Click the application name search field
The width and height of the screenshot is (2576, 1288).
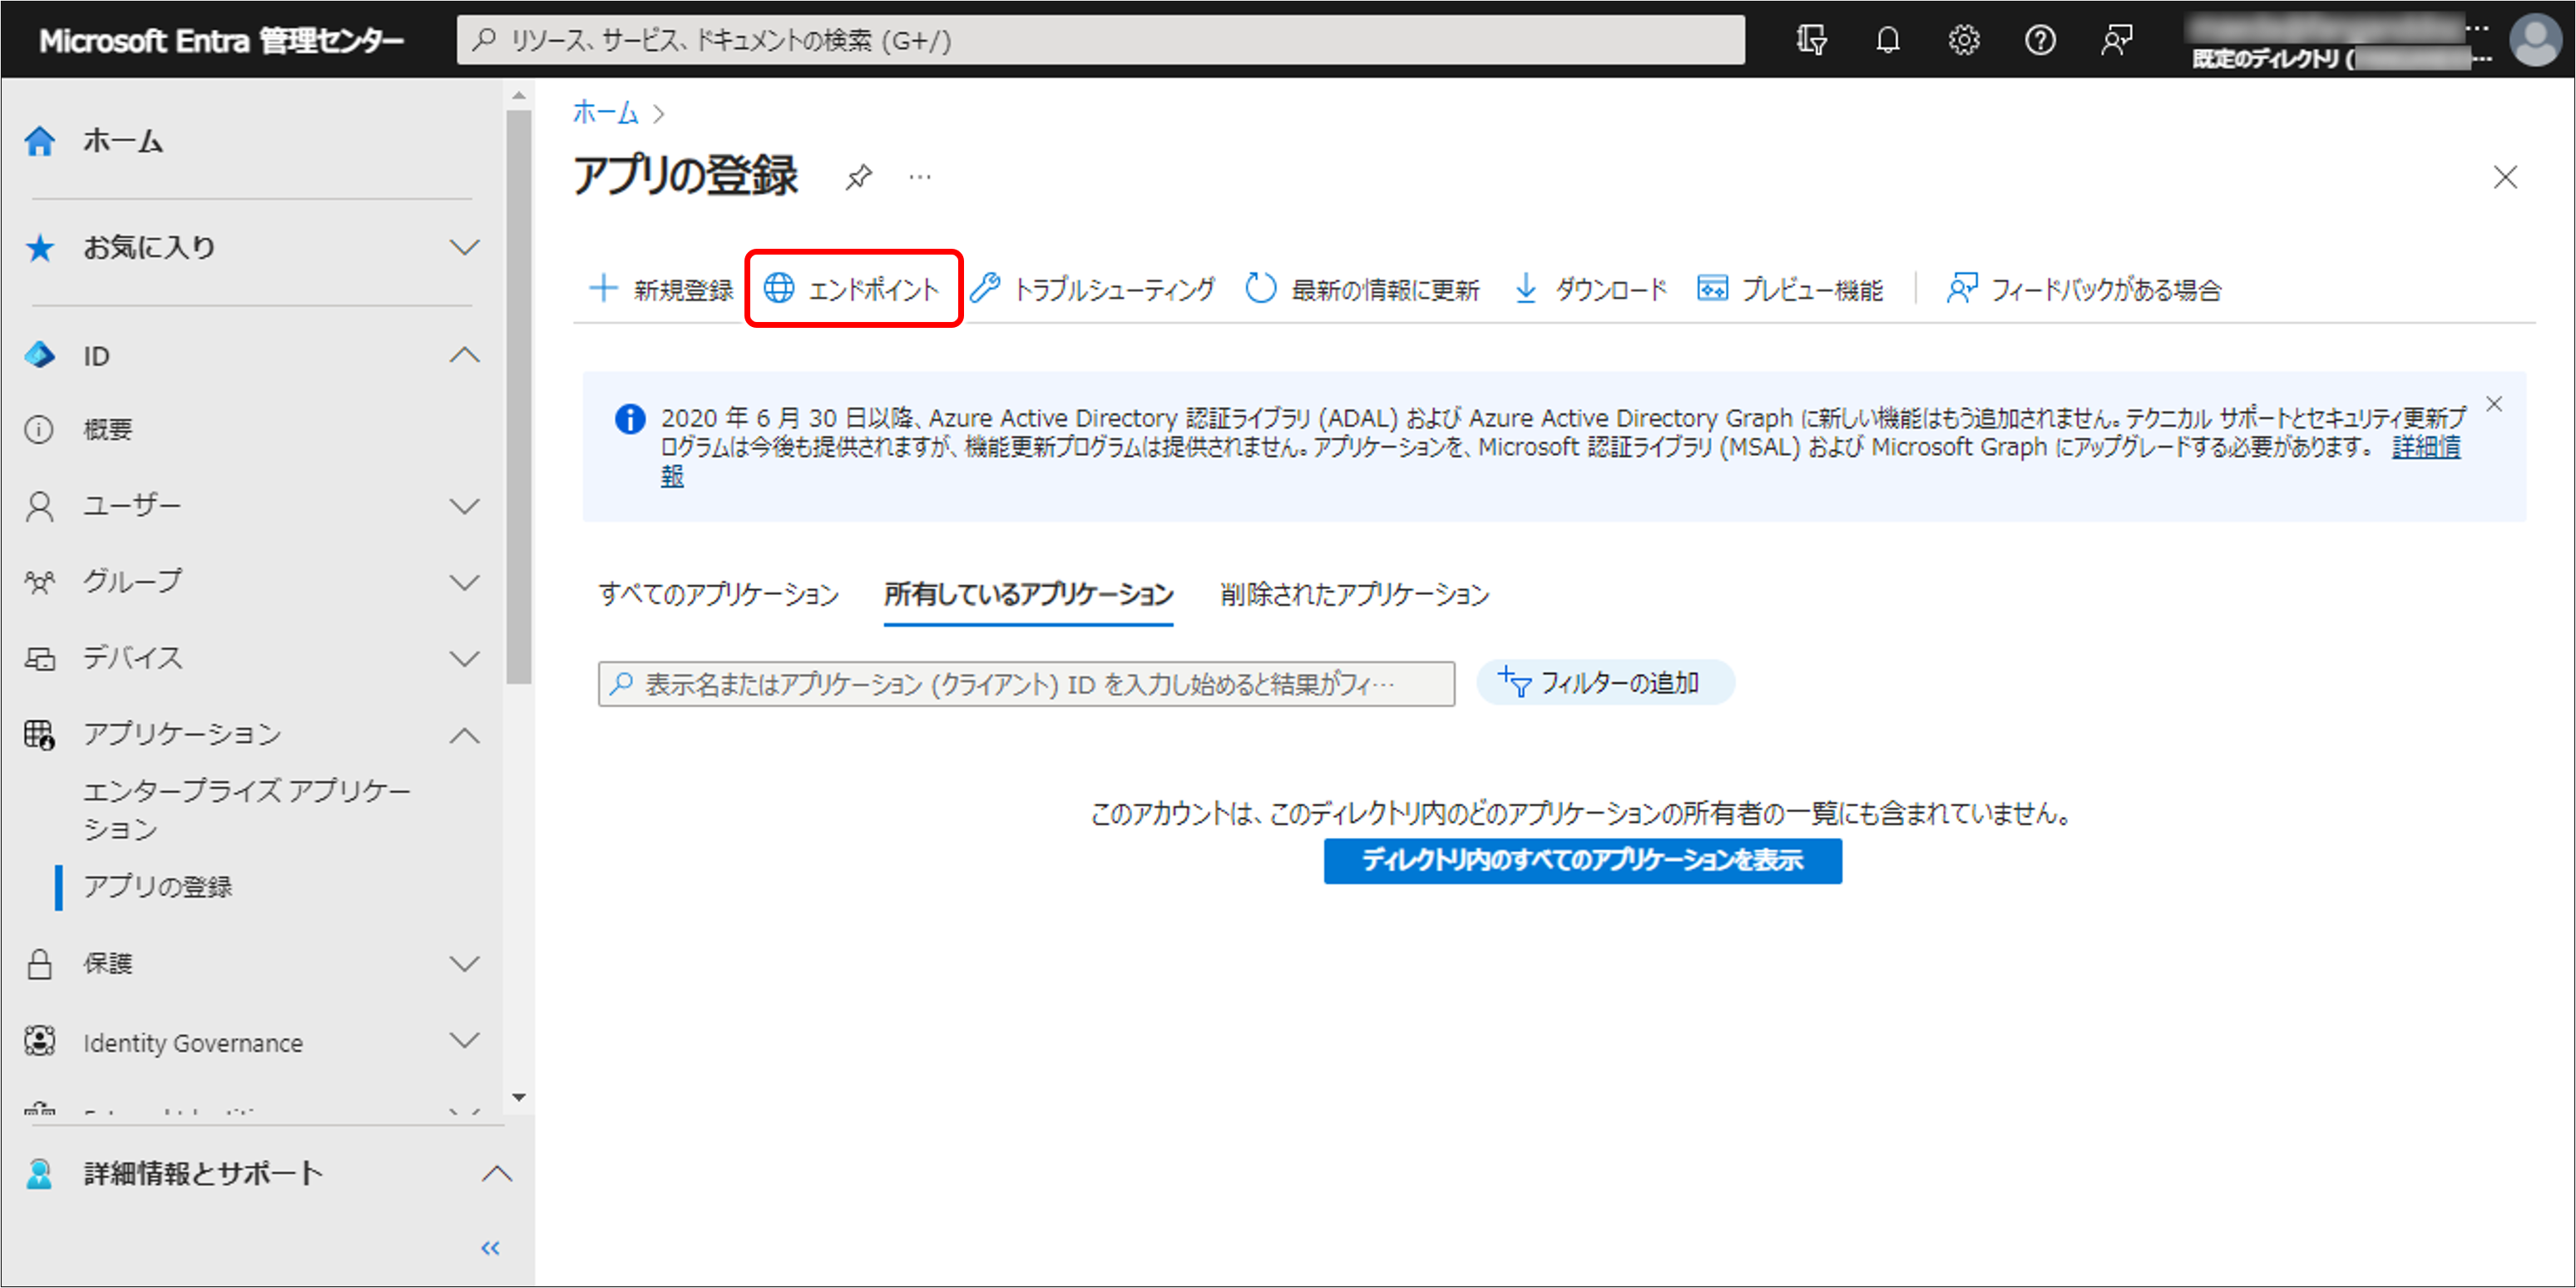(1025, 684)
